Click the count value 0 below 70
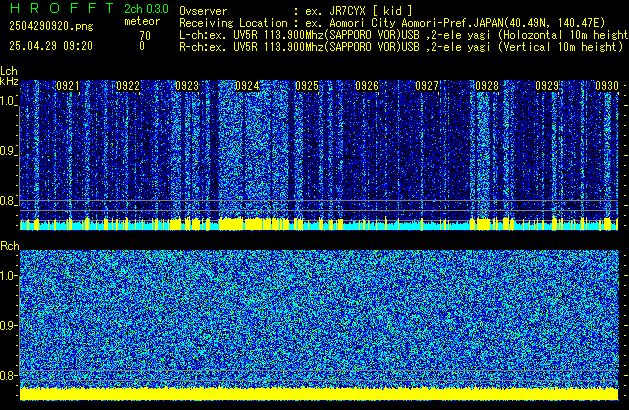 pos(142,46)
